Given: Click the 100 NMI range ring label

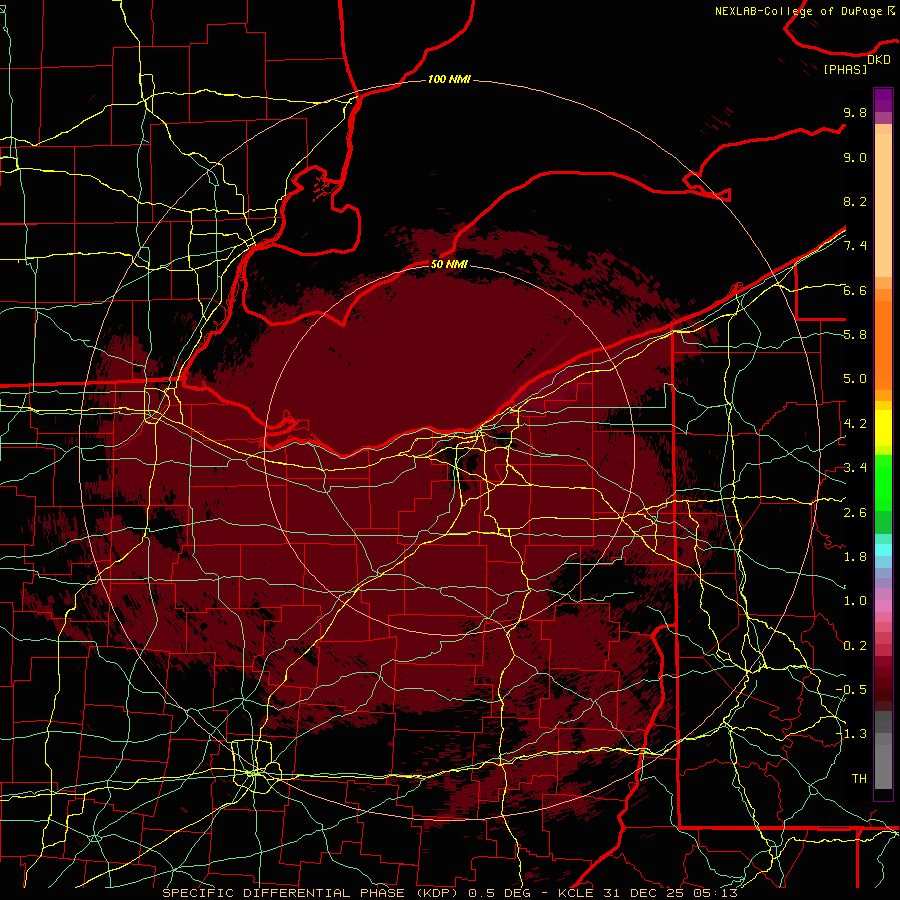Looking at the screenshot, I should pyautogui.click(x=449, y=79).
